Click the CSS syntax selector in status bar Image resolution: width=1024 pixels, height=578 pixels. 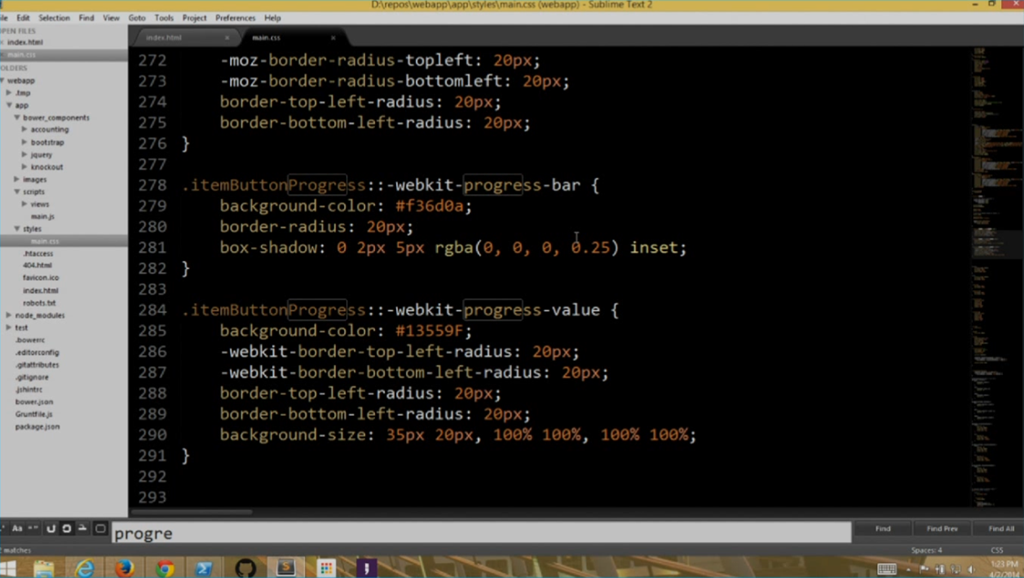[x=996, y=550]
